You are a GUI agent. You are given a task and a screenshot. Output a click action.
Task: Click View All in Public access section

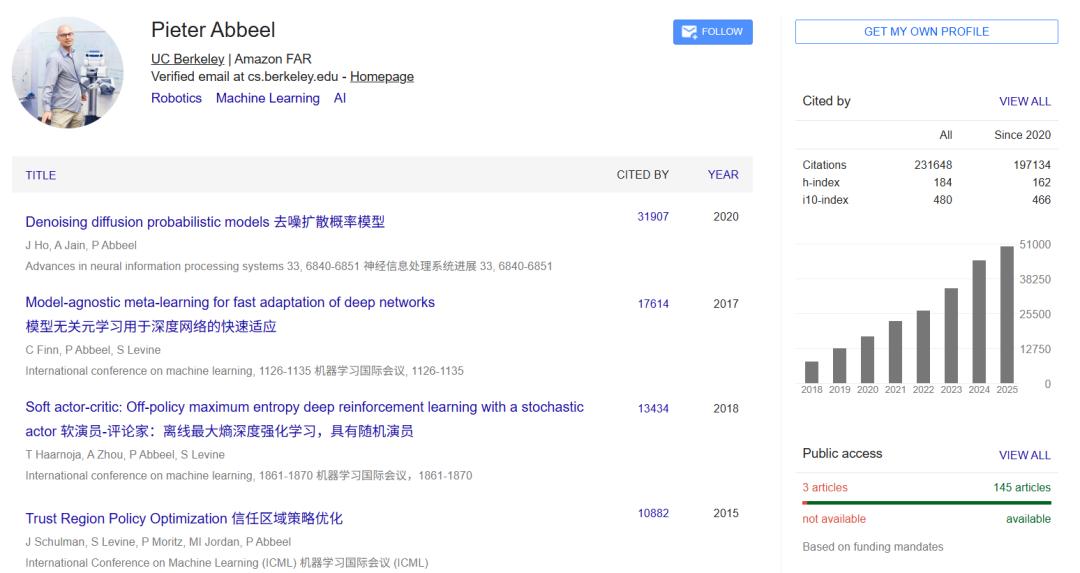point(1024,455)
